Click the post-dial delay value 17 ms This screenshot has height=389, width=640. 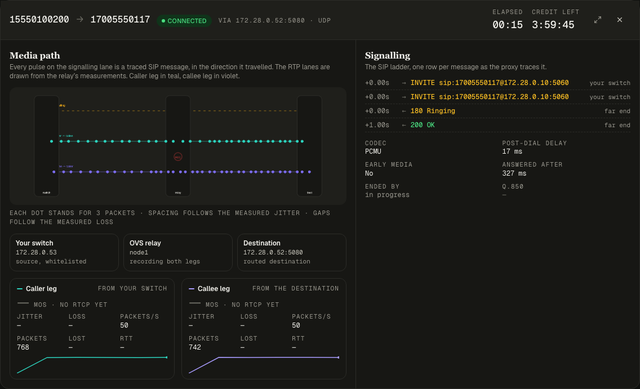(x=512, y=151)
